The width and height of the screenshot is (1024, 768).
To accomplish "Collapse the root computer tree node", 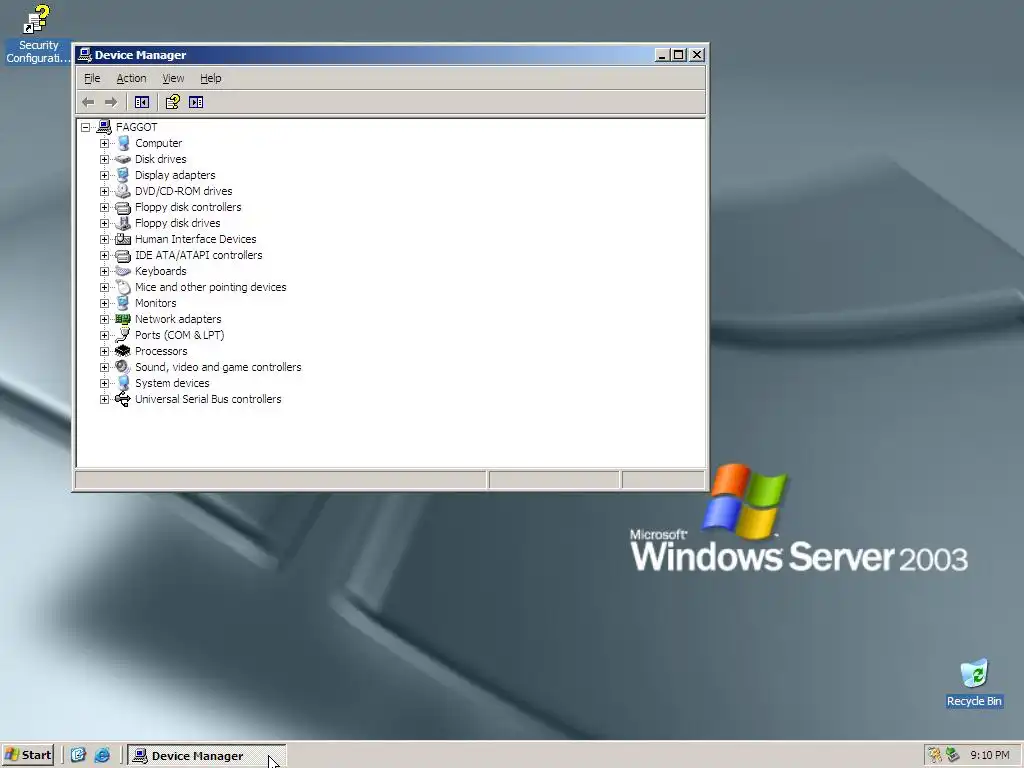I will [86, 127].
